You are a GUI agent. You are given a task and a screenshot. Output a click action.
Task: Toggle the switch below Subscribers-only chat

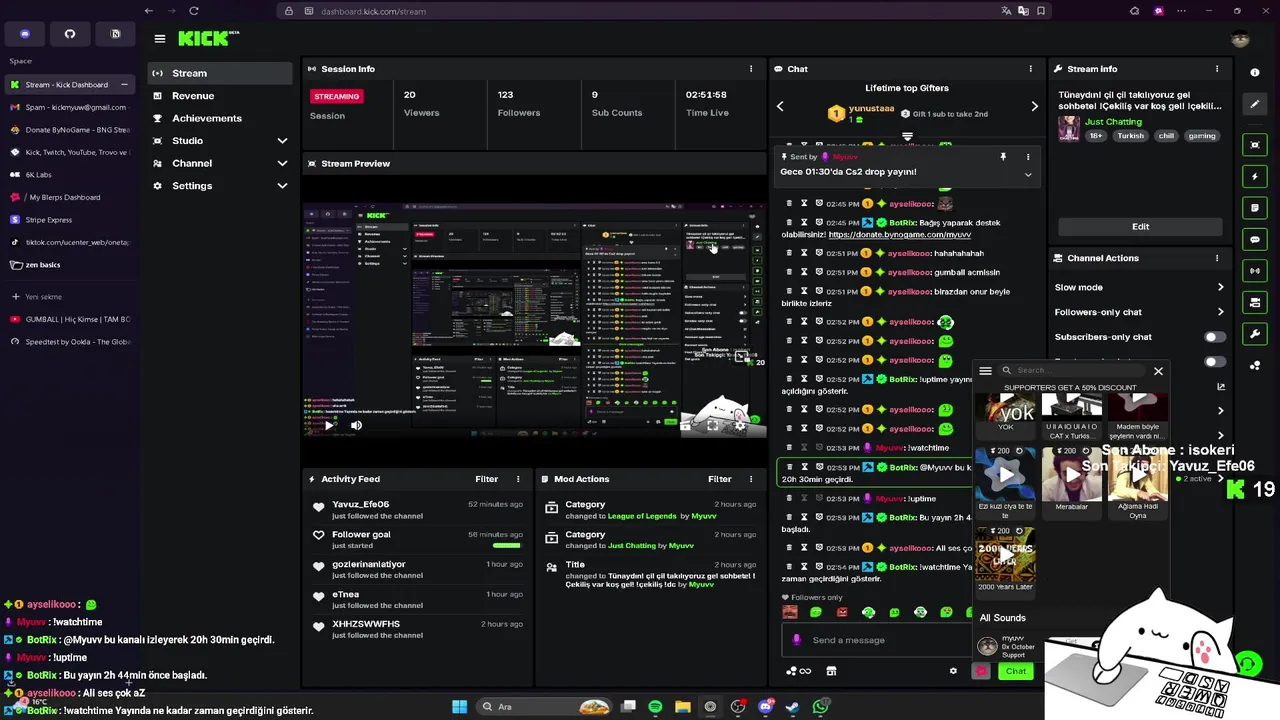click(x=1215, y=362)
